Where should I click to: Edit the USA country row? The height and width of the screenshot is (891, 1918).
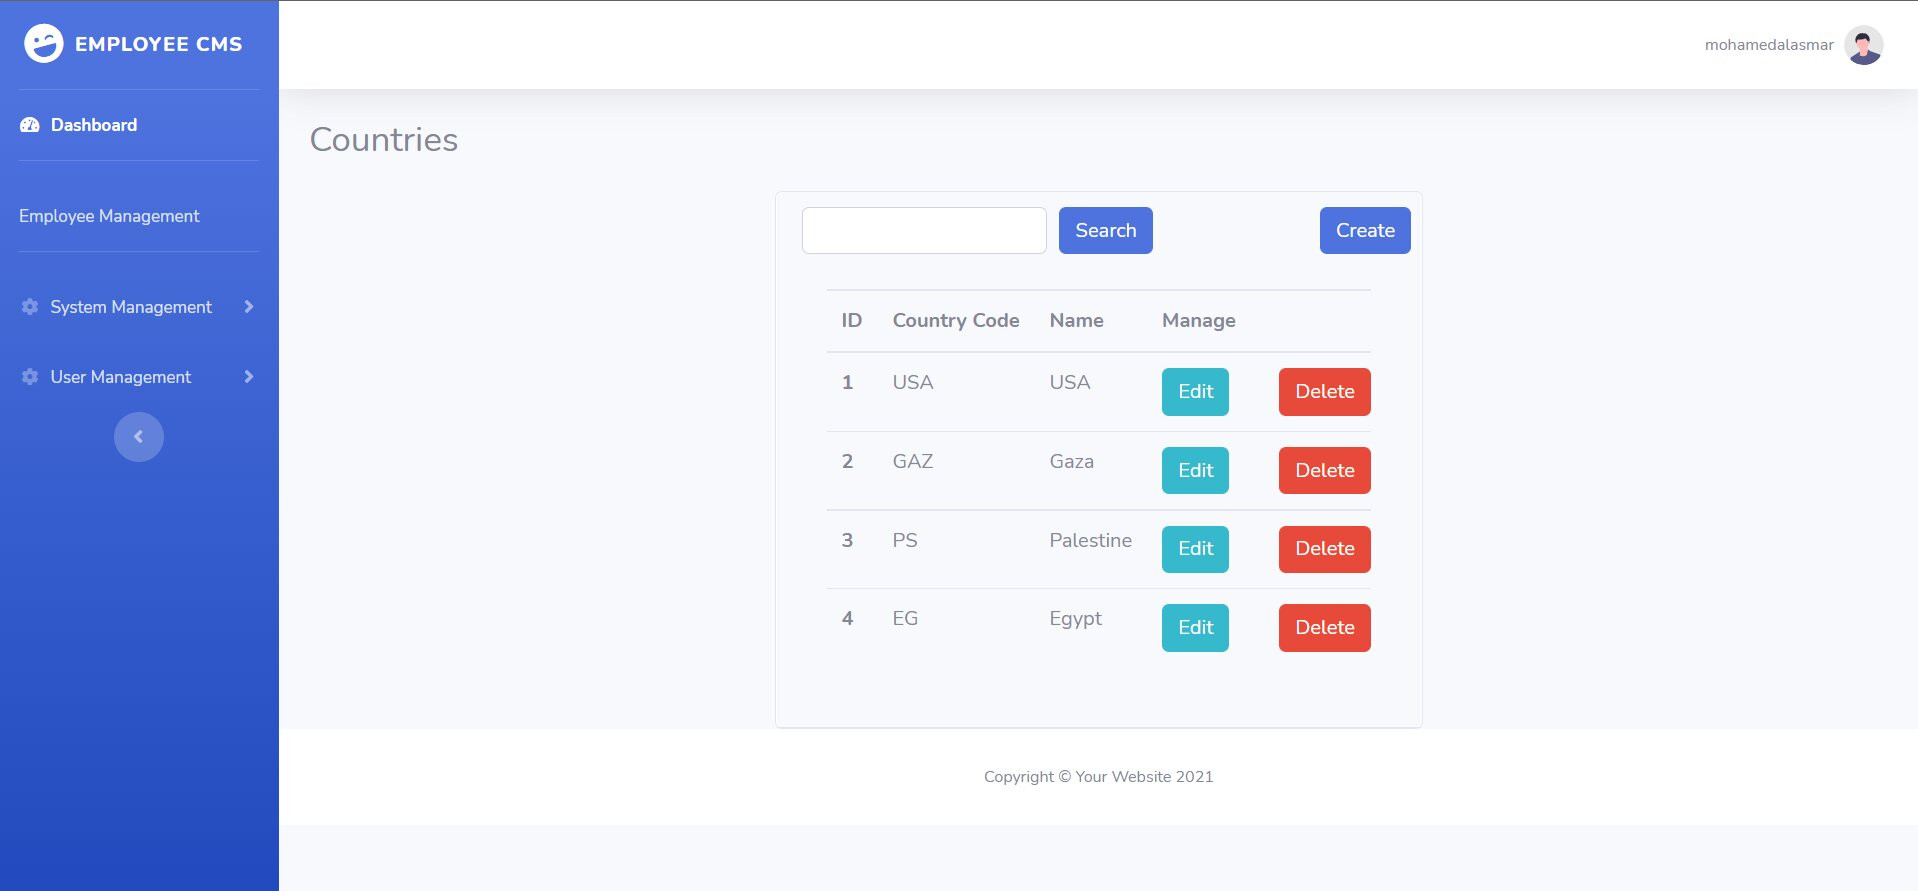[1195, 392]
